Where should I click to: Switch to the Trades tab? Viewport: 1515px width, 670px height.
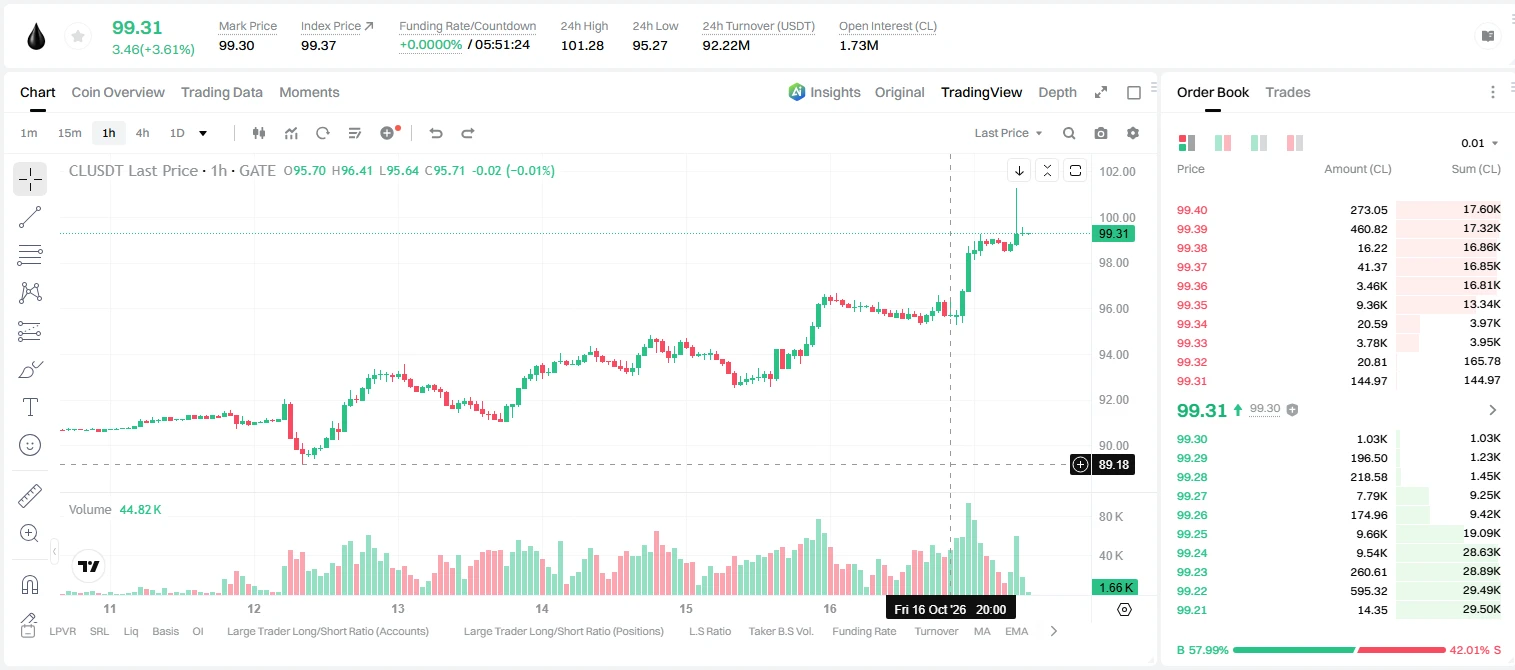pos(1287,92)
